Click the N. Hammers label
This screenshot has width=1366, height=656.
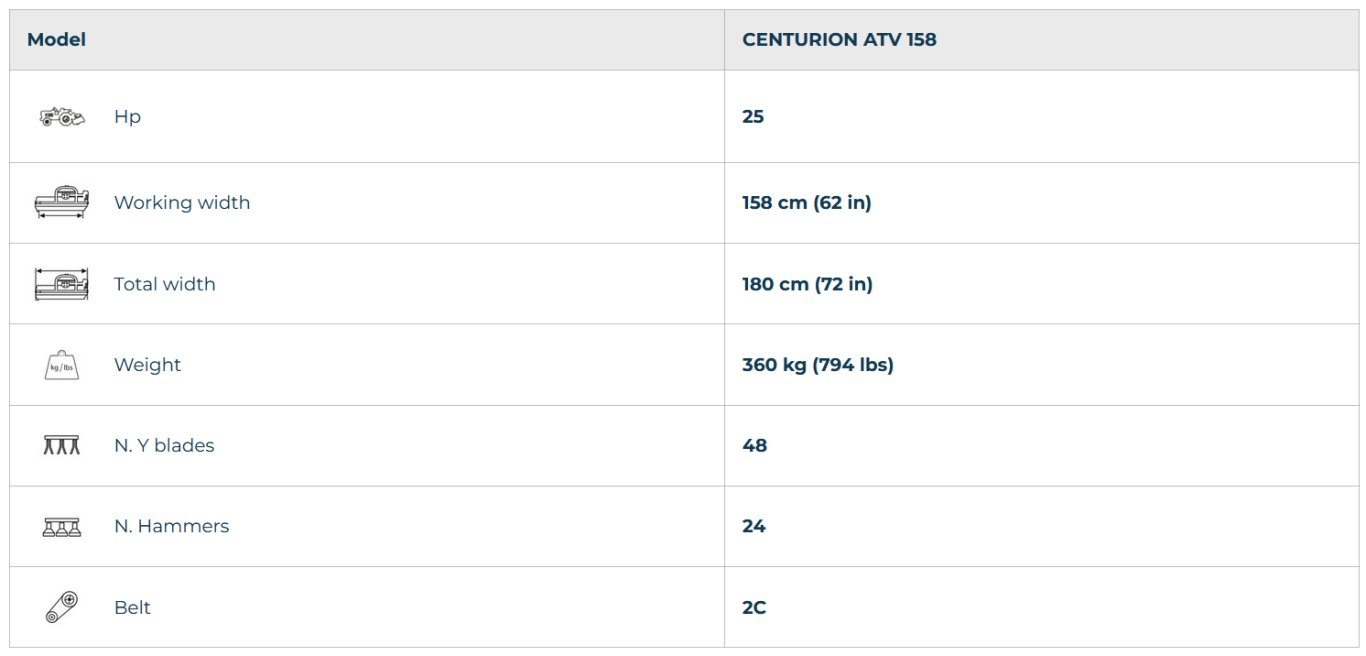click(171, 526)
